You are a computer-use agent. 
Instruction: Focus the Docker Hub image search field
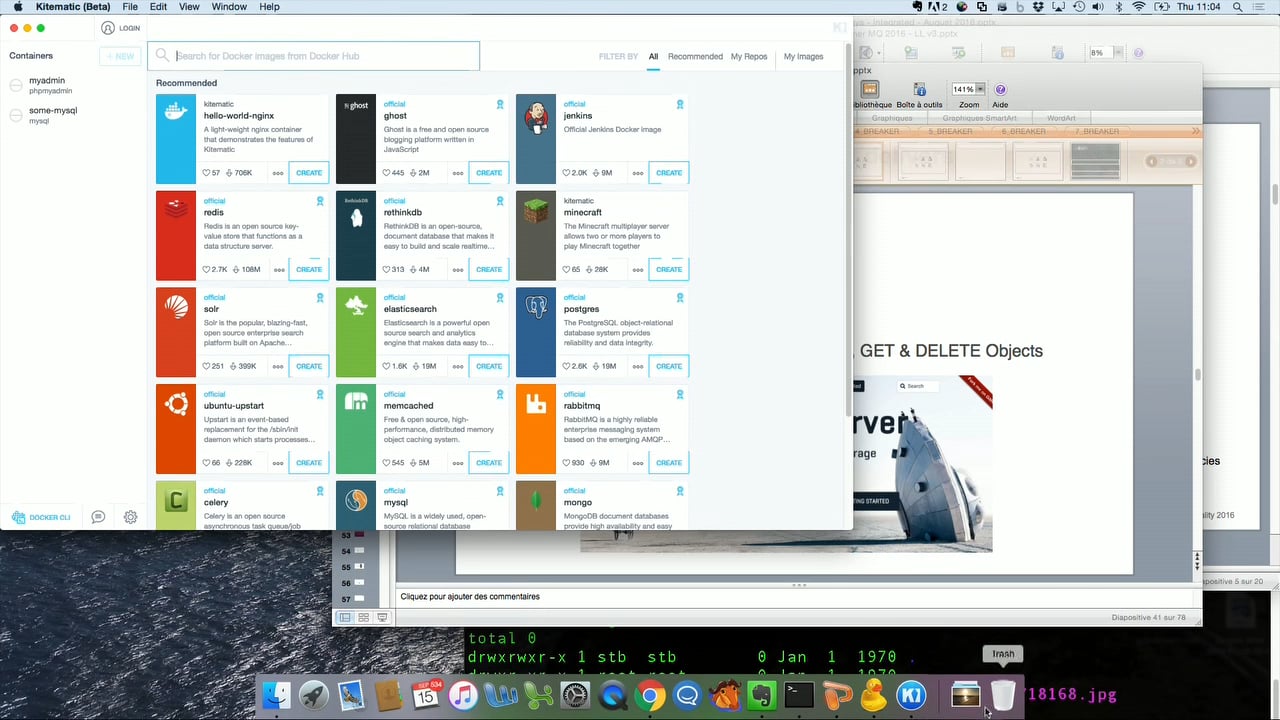pyautogui.click(x=314, y=56)
